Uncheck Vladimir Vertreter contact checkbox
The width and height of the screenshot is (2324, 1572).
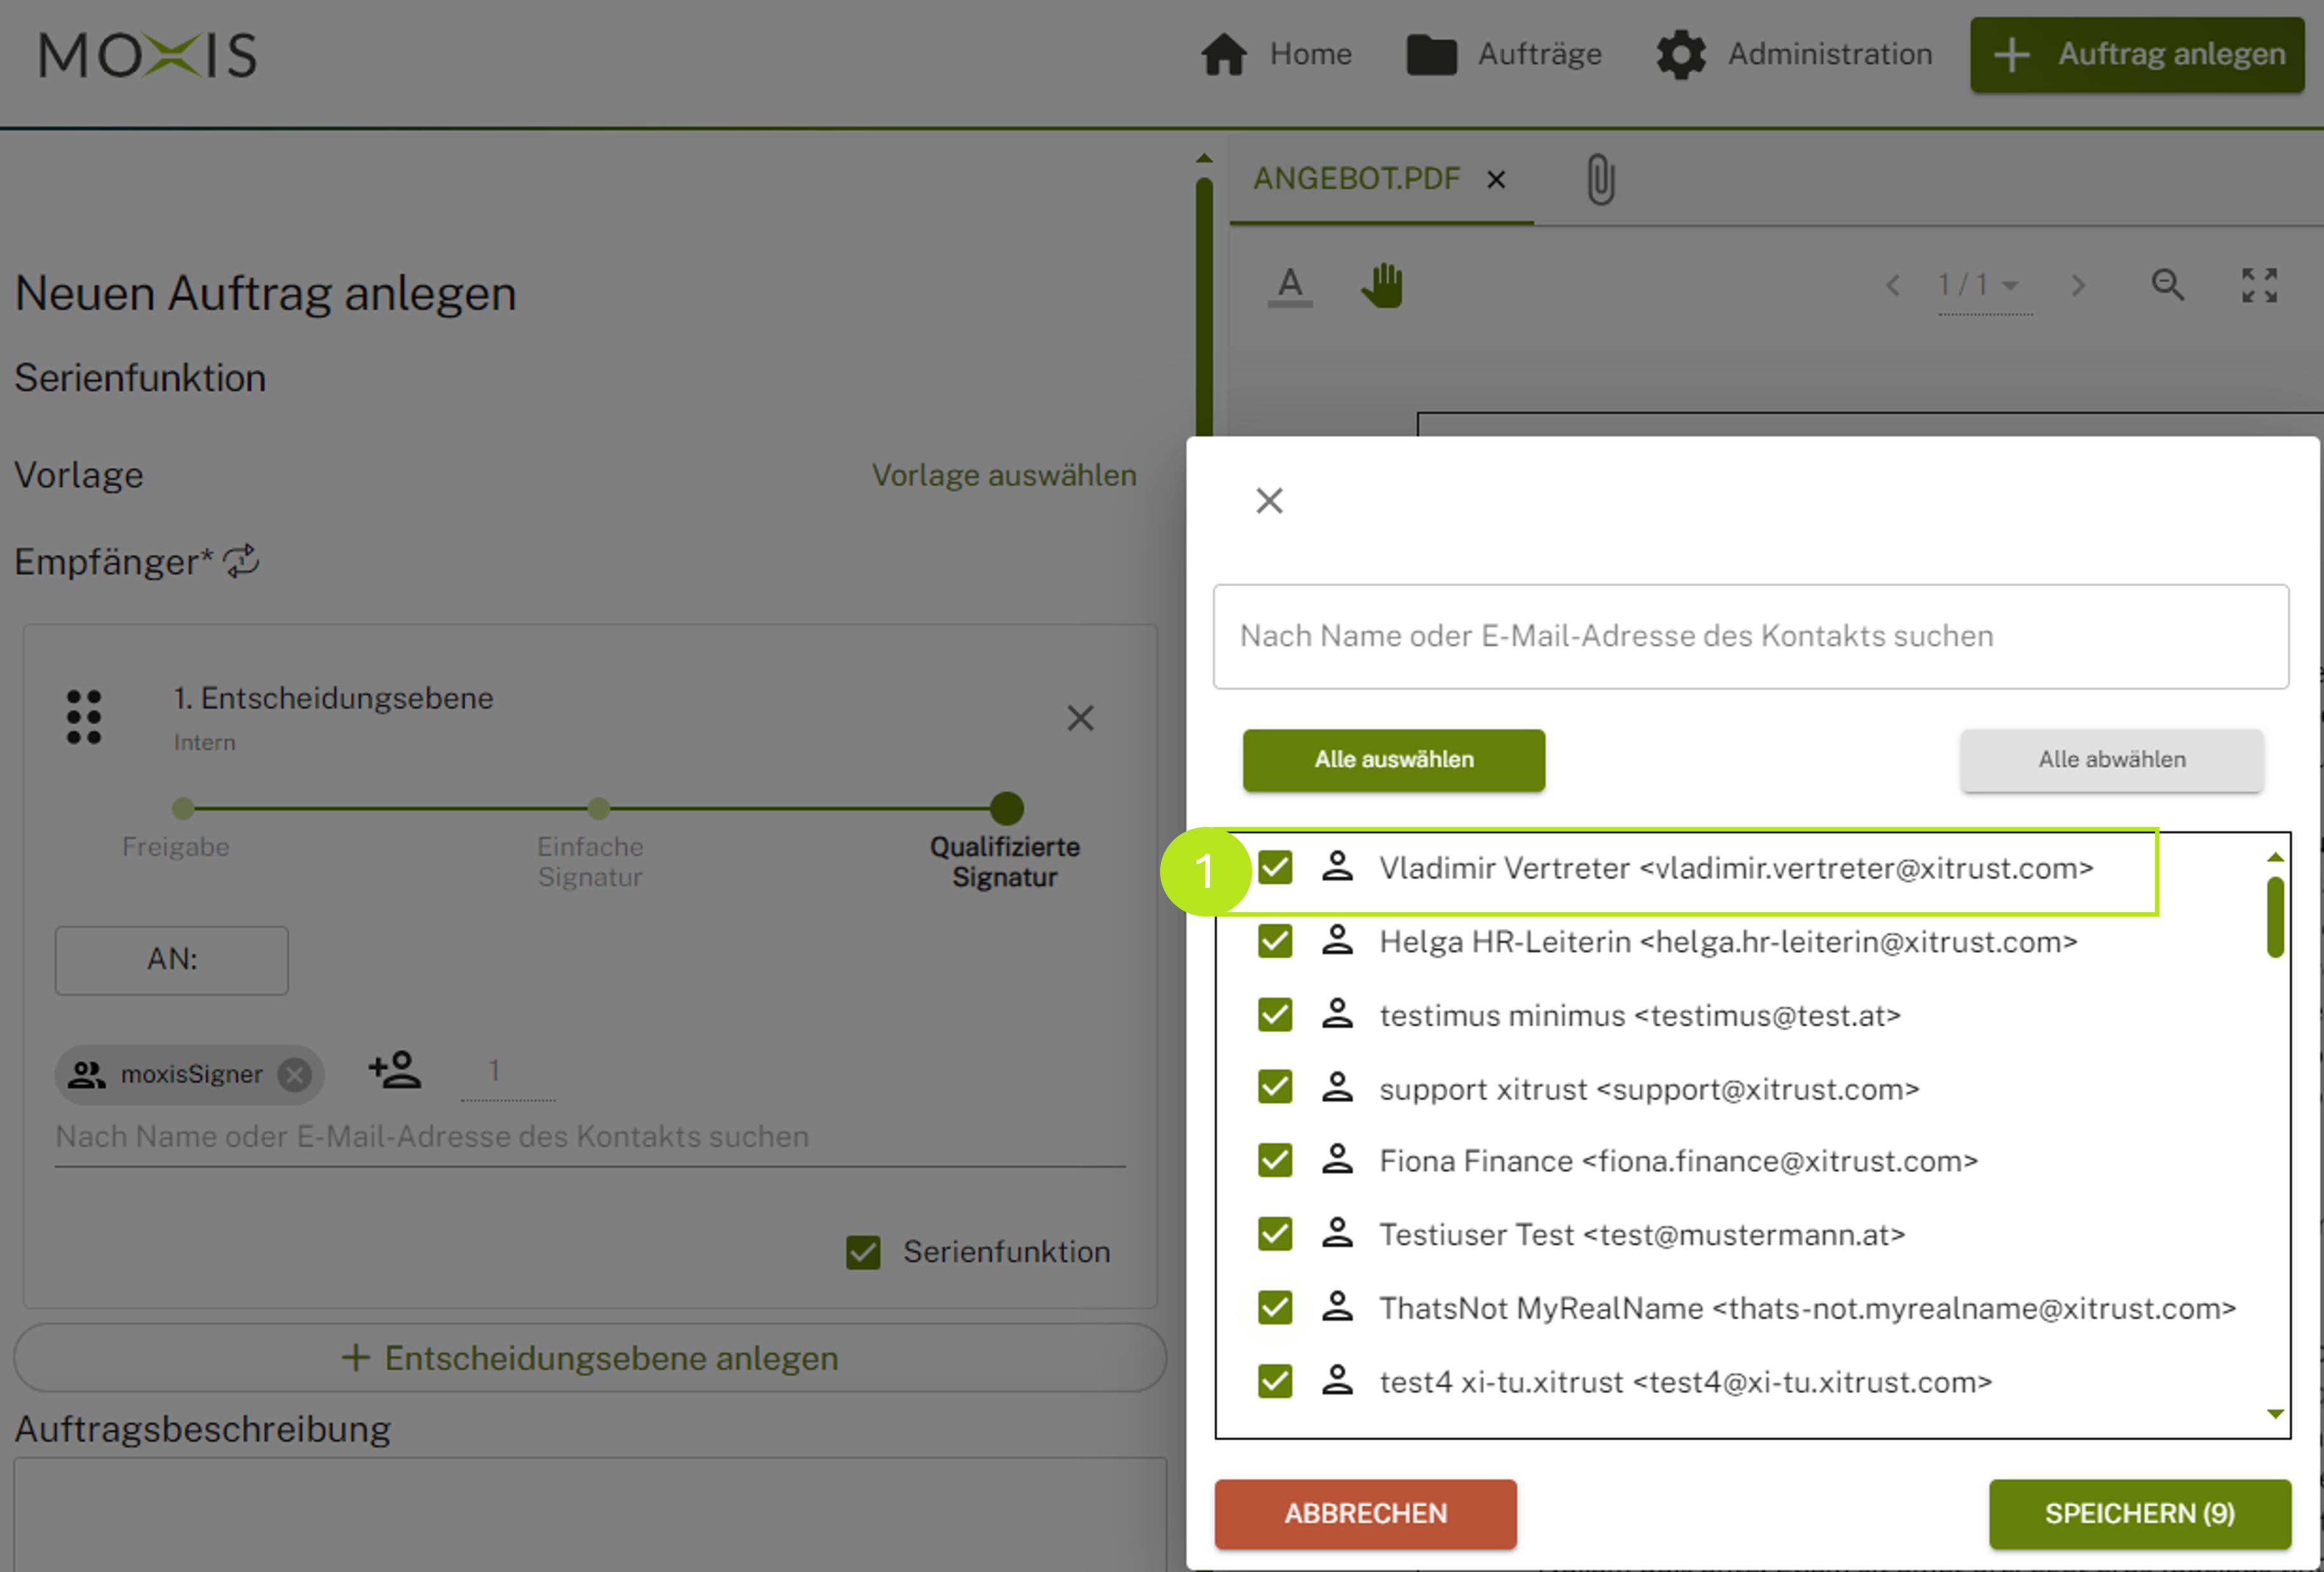(1275, 867)
